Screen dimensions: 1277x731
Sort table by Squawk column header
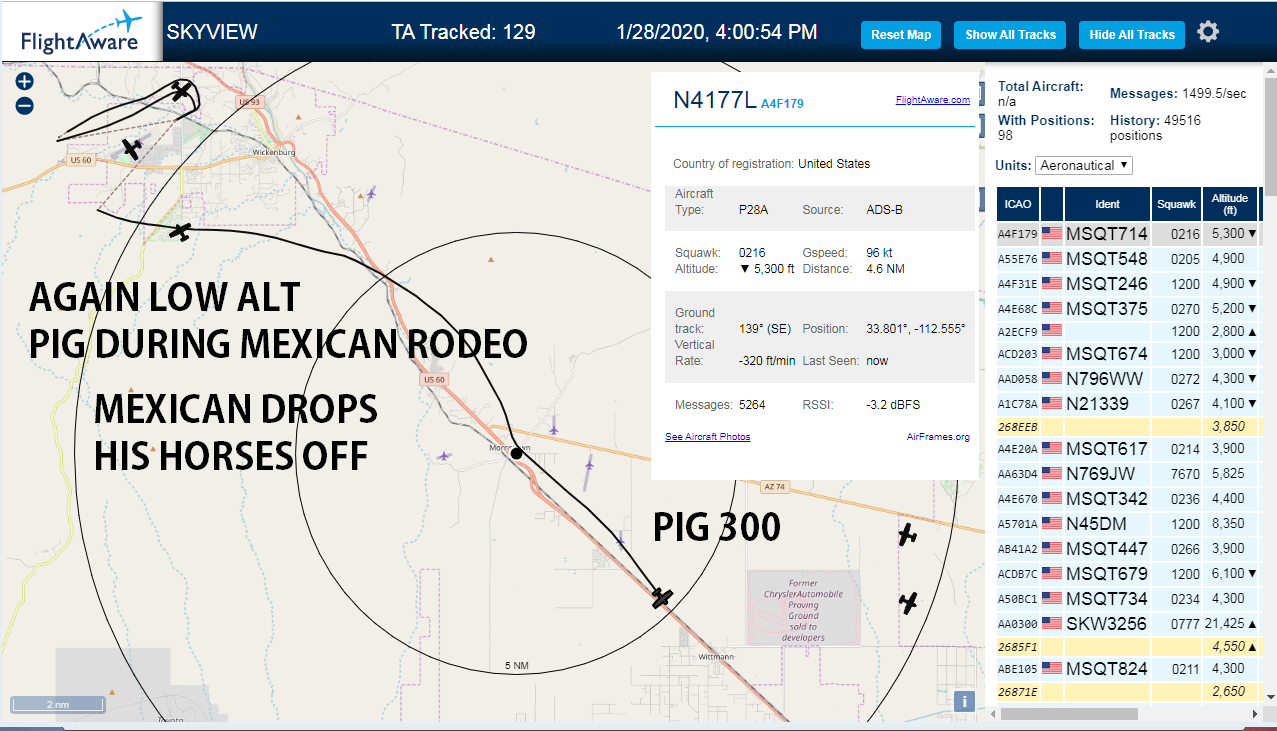point(1176,204)
